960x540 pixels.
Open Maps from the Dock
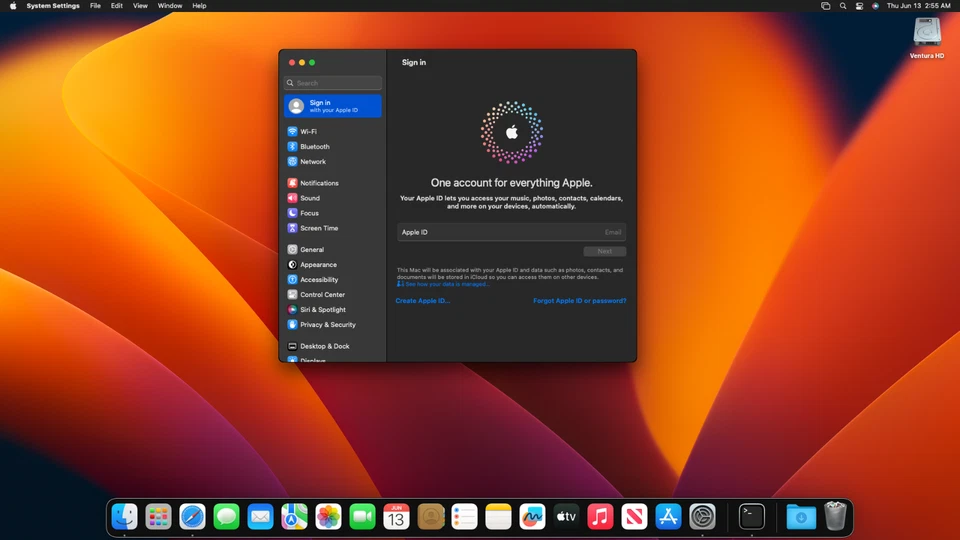click(x=294, y=517)
